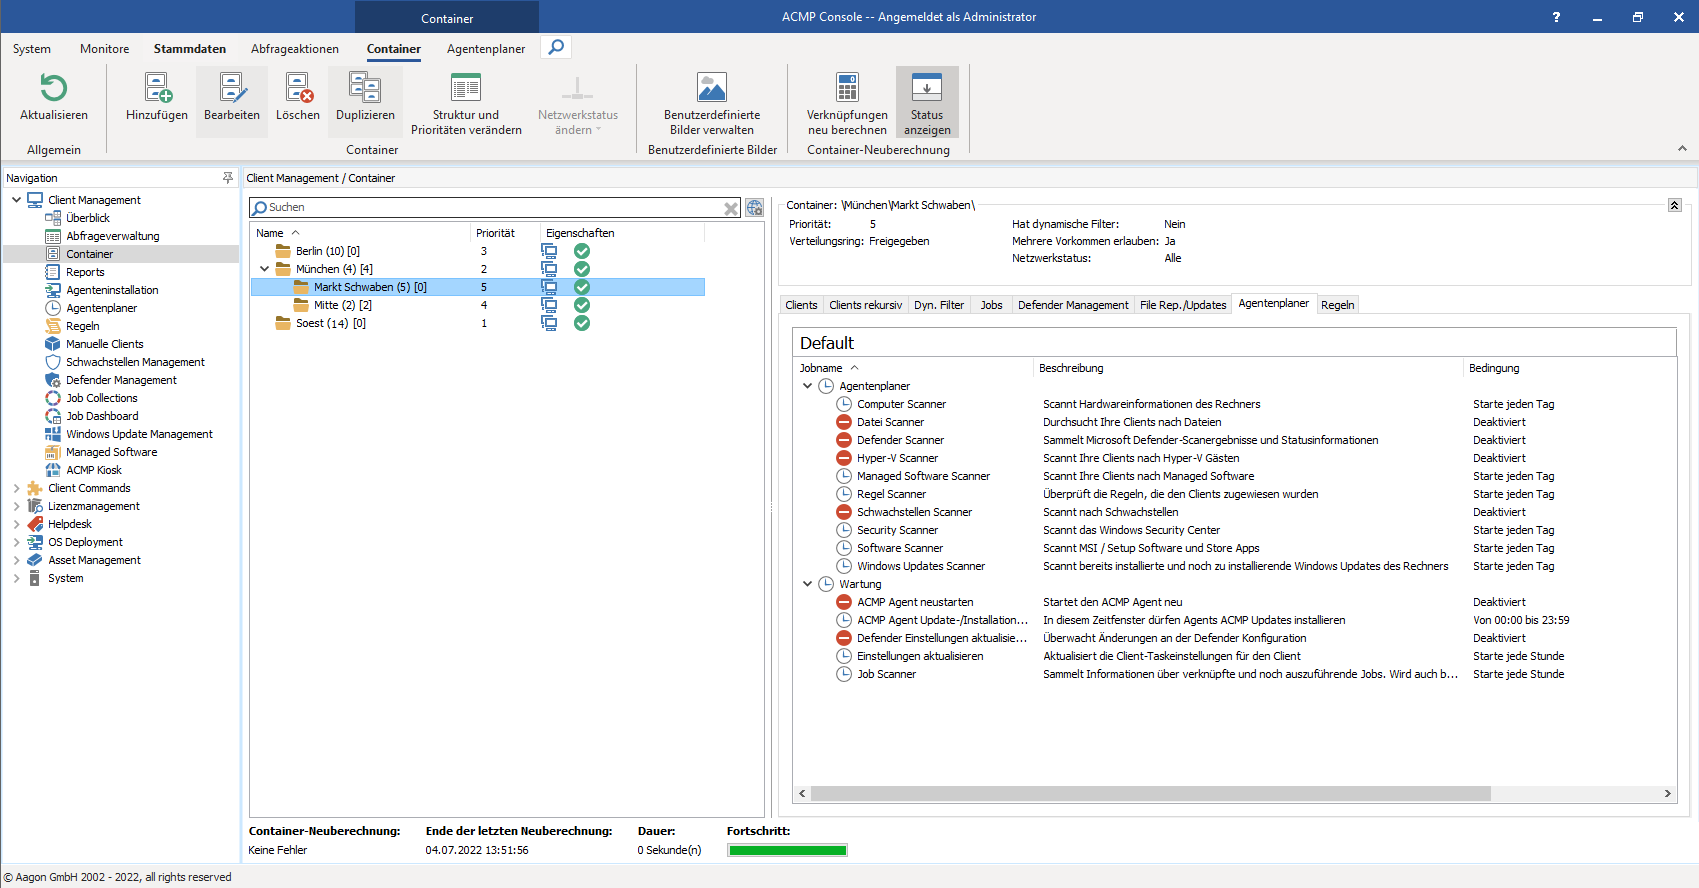
Task: Switch to the Jobs tab
Action: 991,305
